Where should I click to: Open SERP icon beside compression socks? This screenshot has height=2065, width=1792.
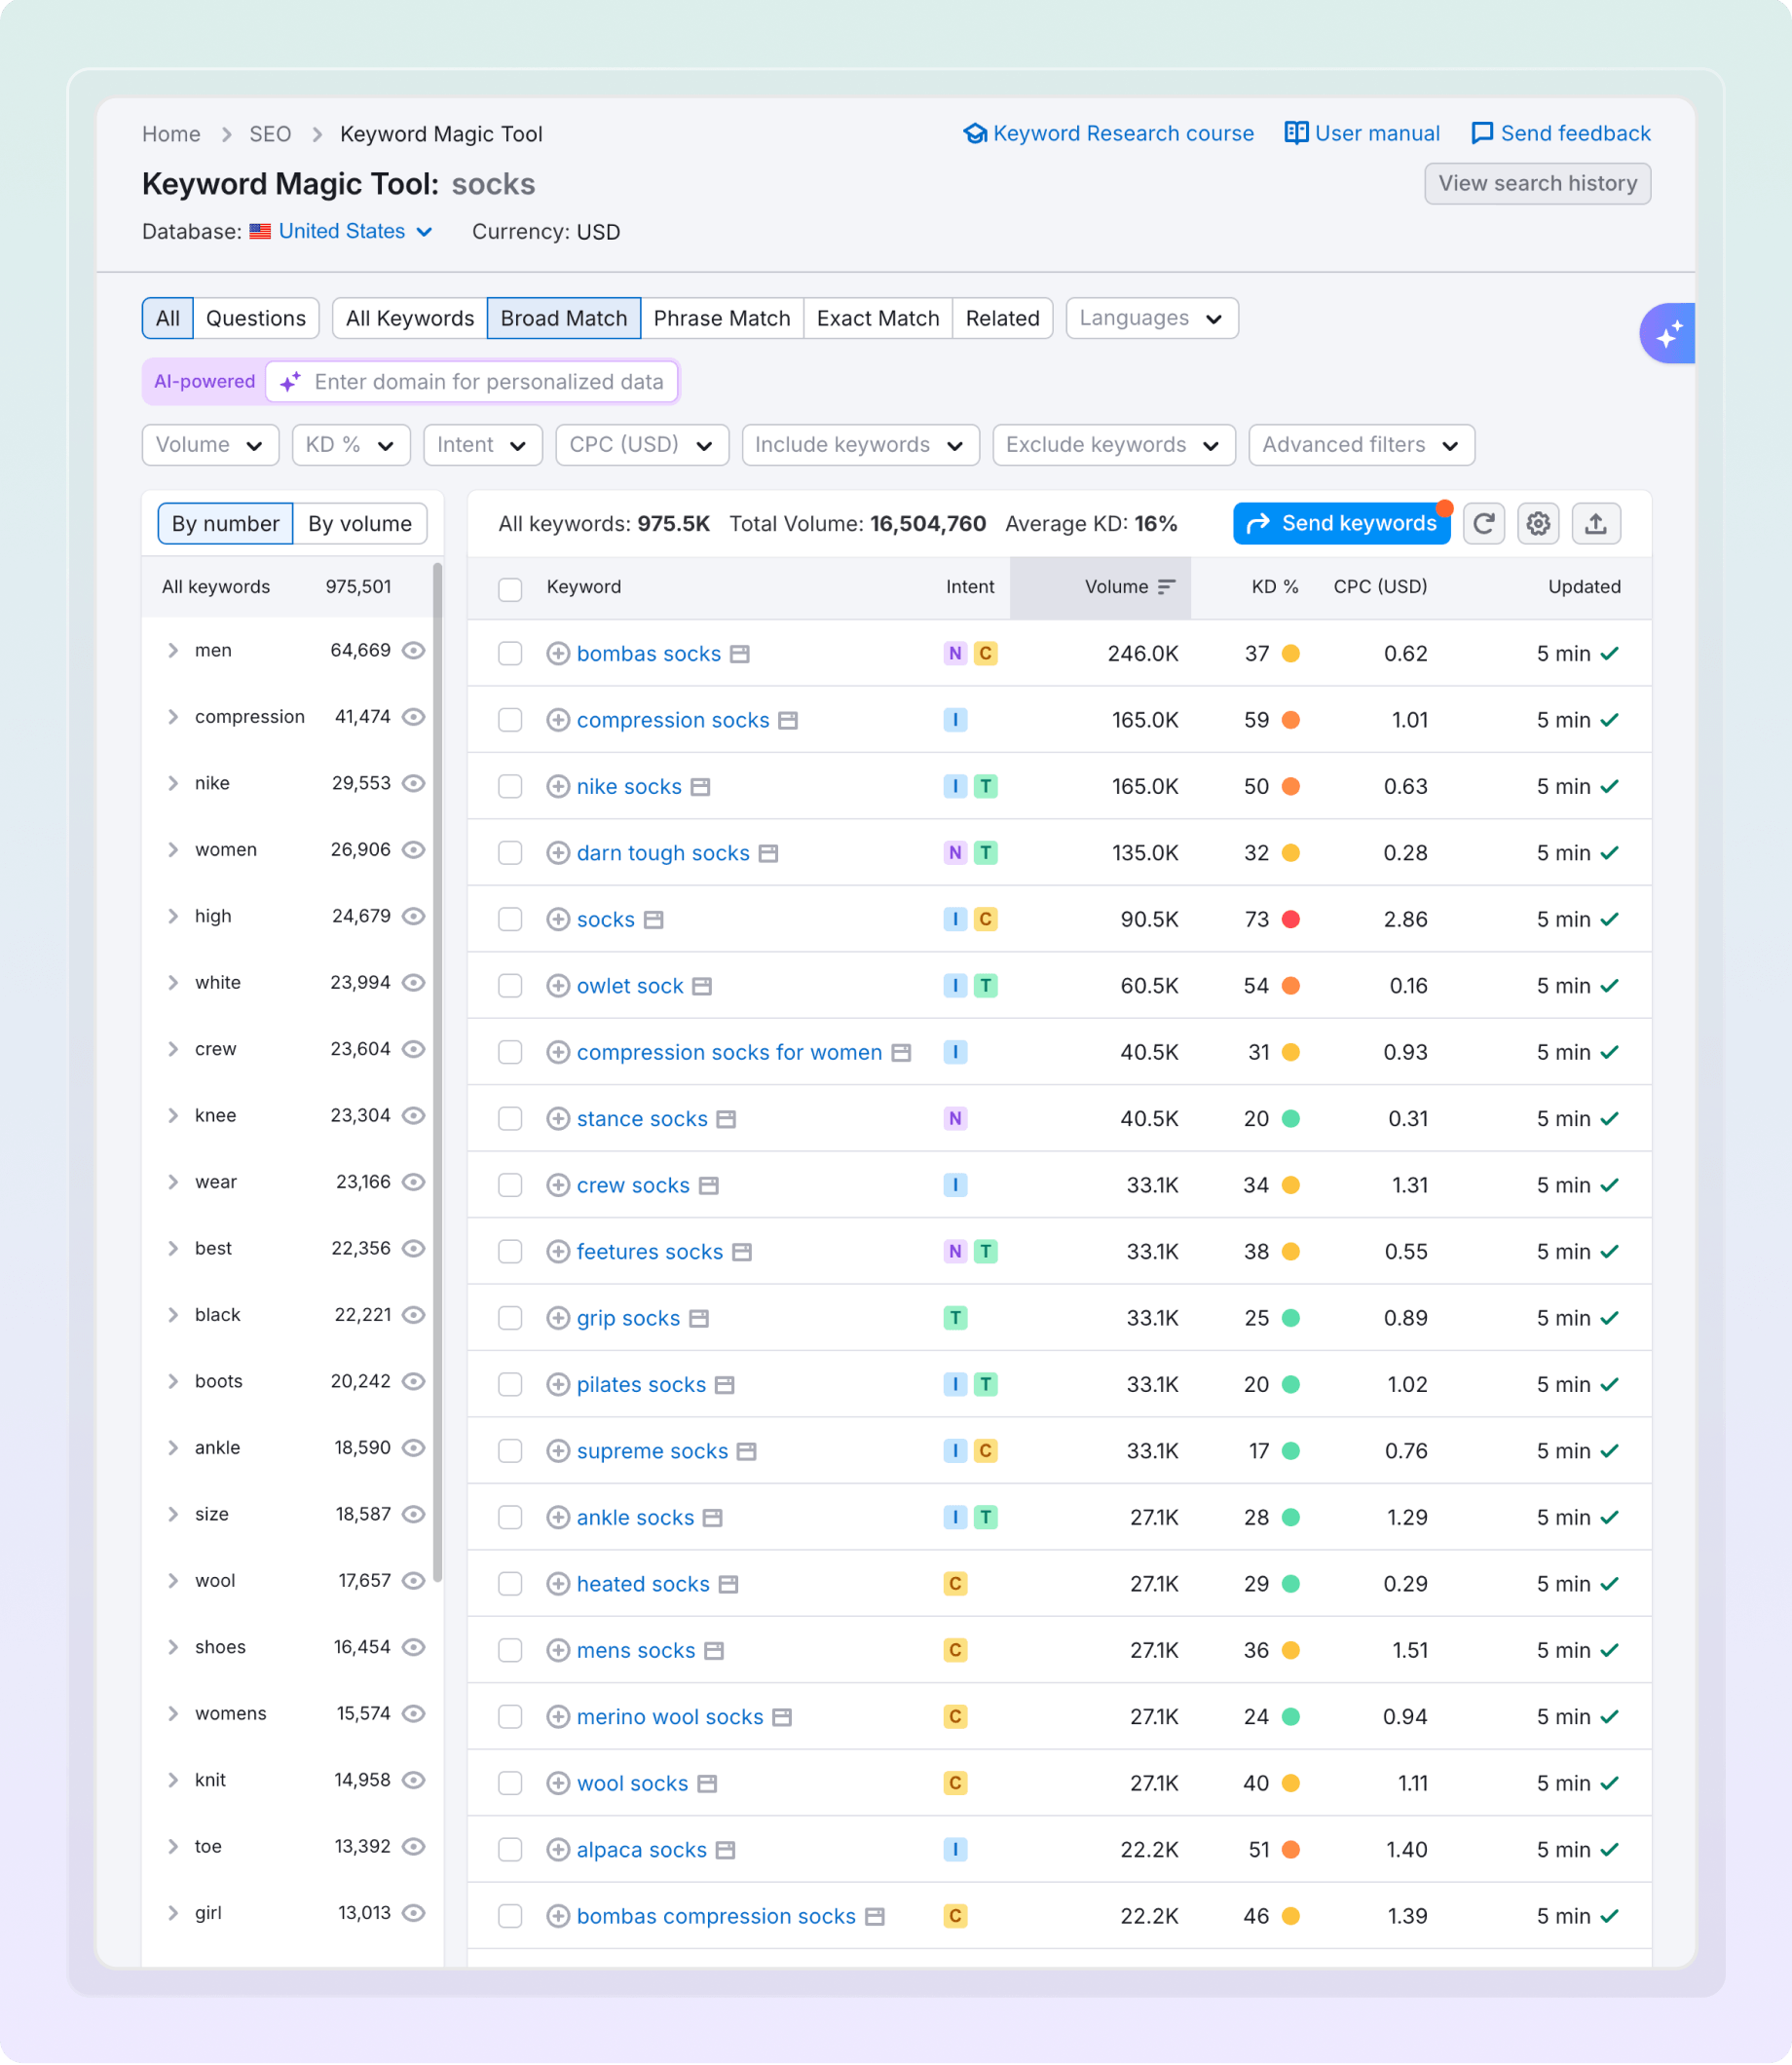point(788,720)
